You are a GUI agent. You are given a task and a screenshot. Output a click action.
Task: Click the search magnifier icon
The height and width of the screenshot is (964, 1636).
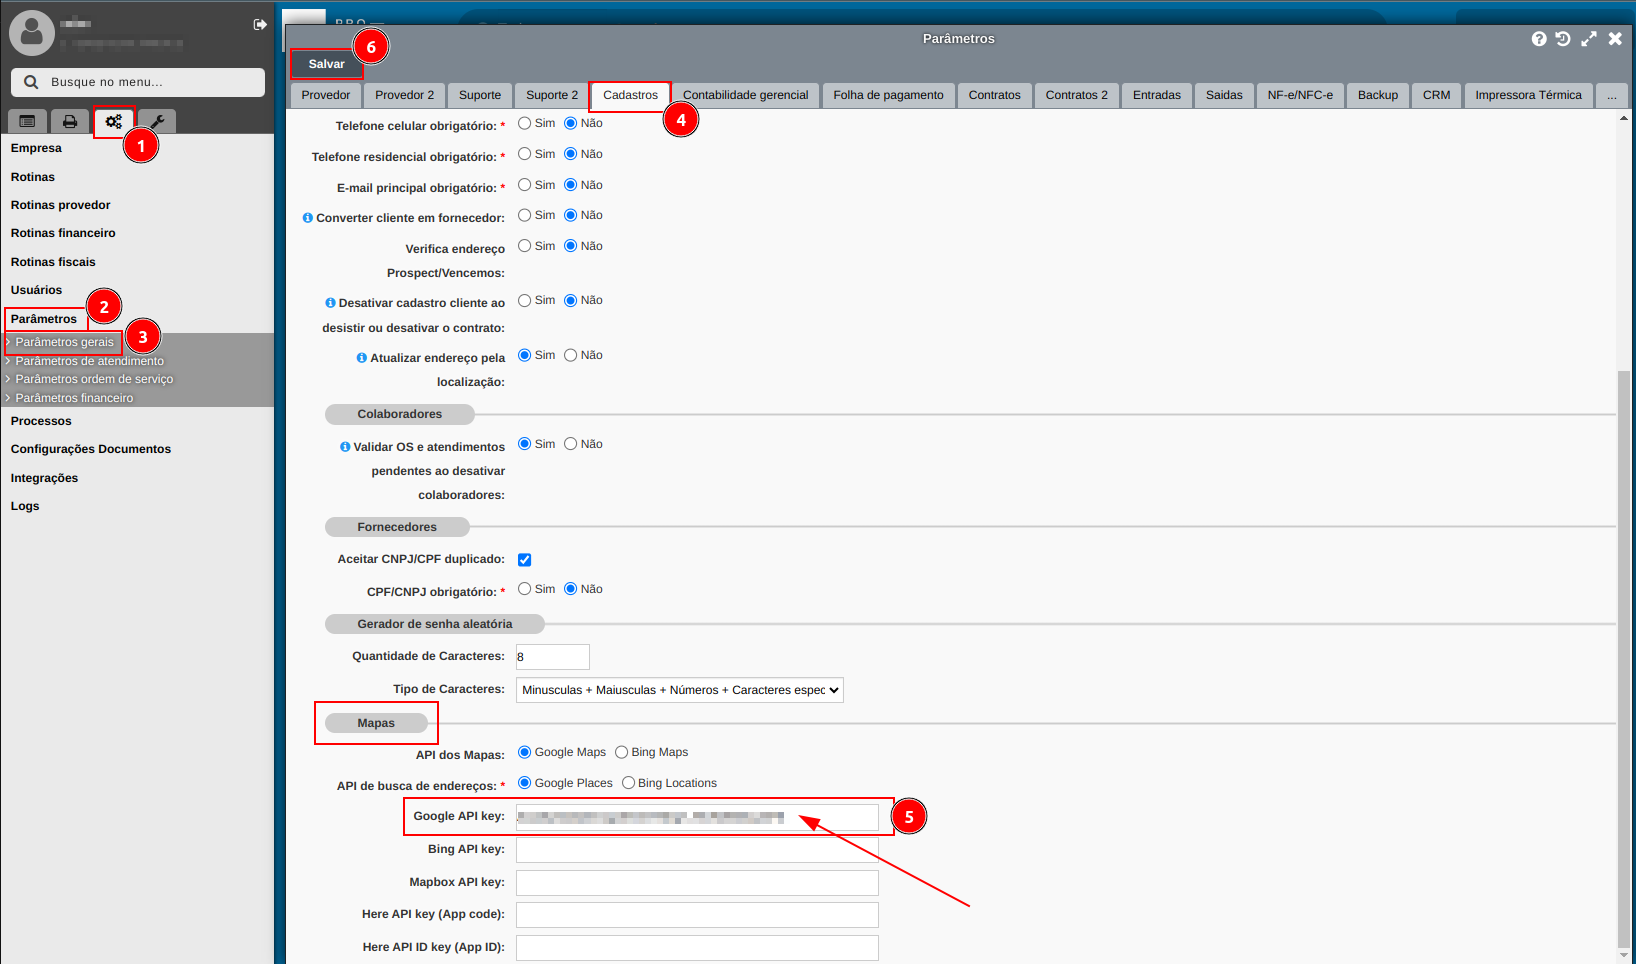[31, 82]
